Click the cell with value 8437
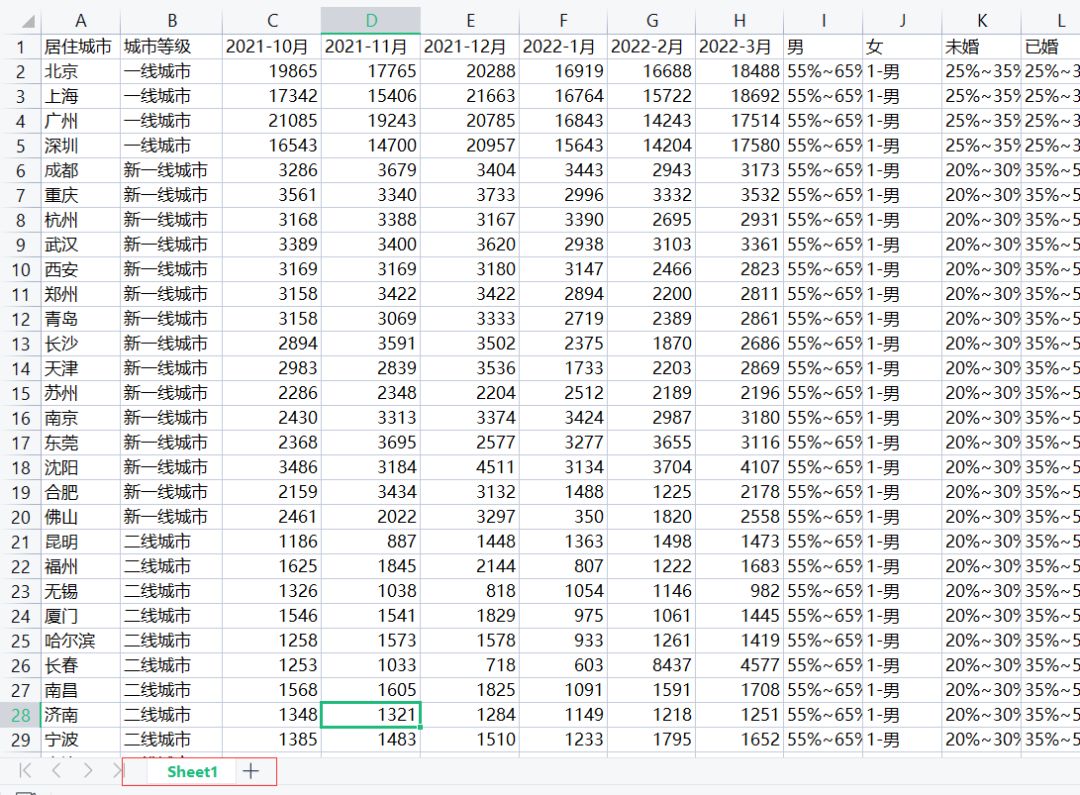Screen dimensions: 1080x795 click(652, 665)
